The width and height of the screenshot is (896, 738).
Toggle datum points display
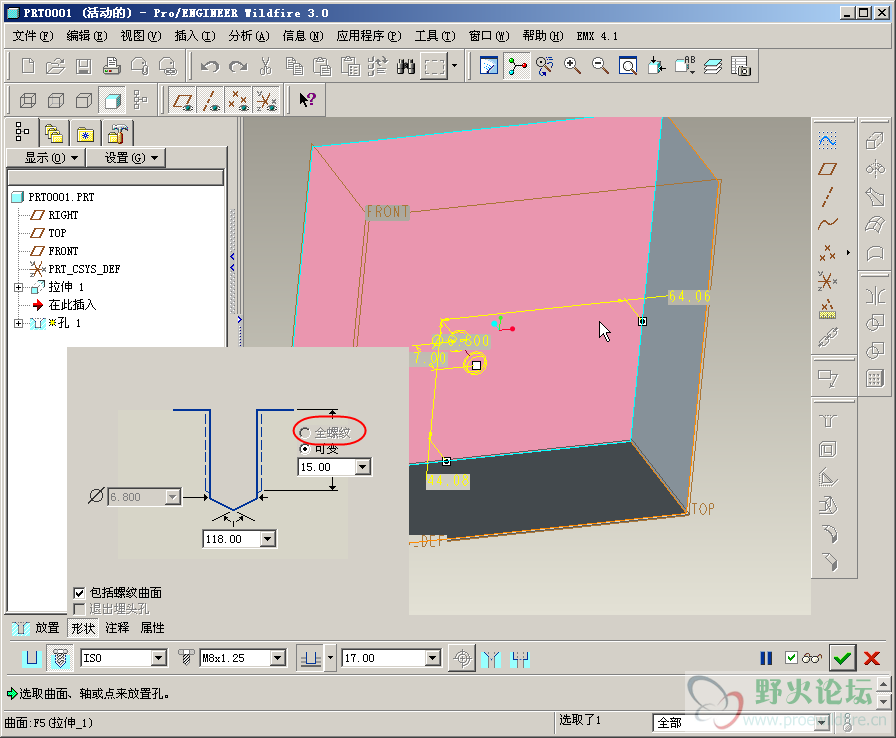pos(239,101)
